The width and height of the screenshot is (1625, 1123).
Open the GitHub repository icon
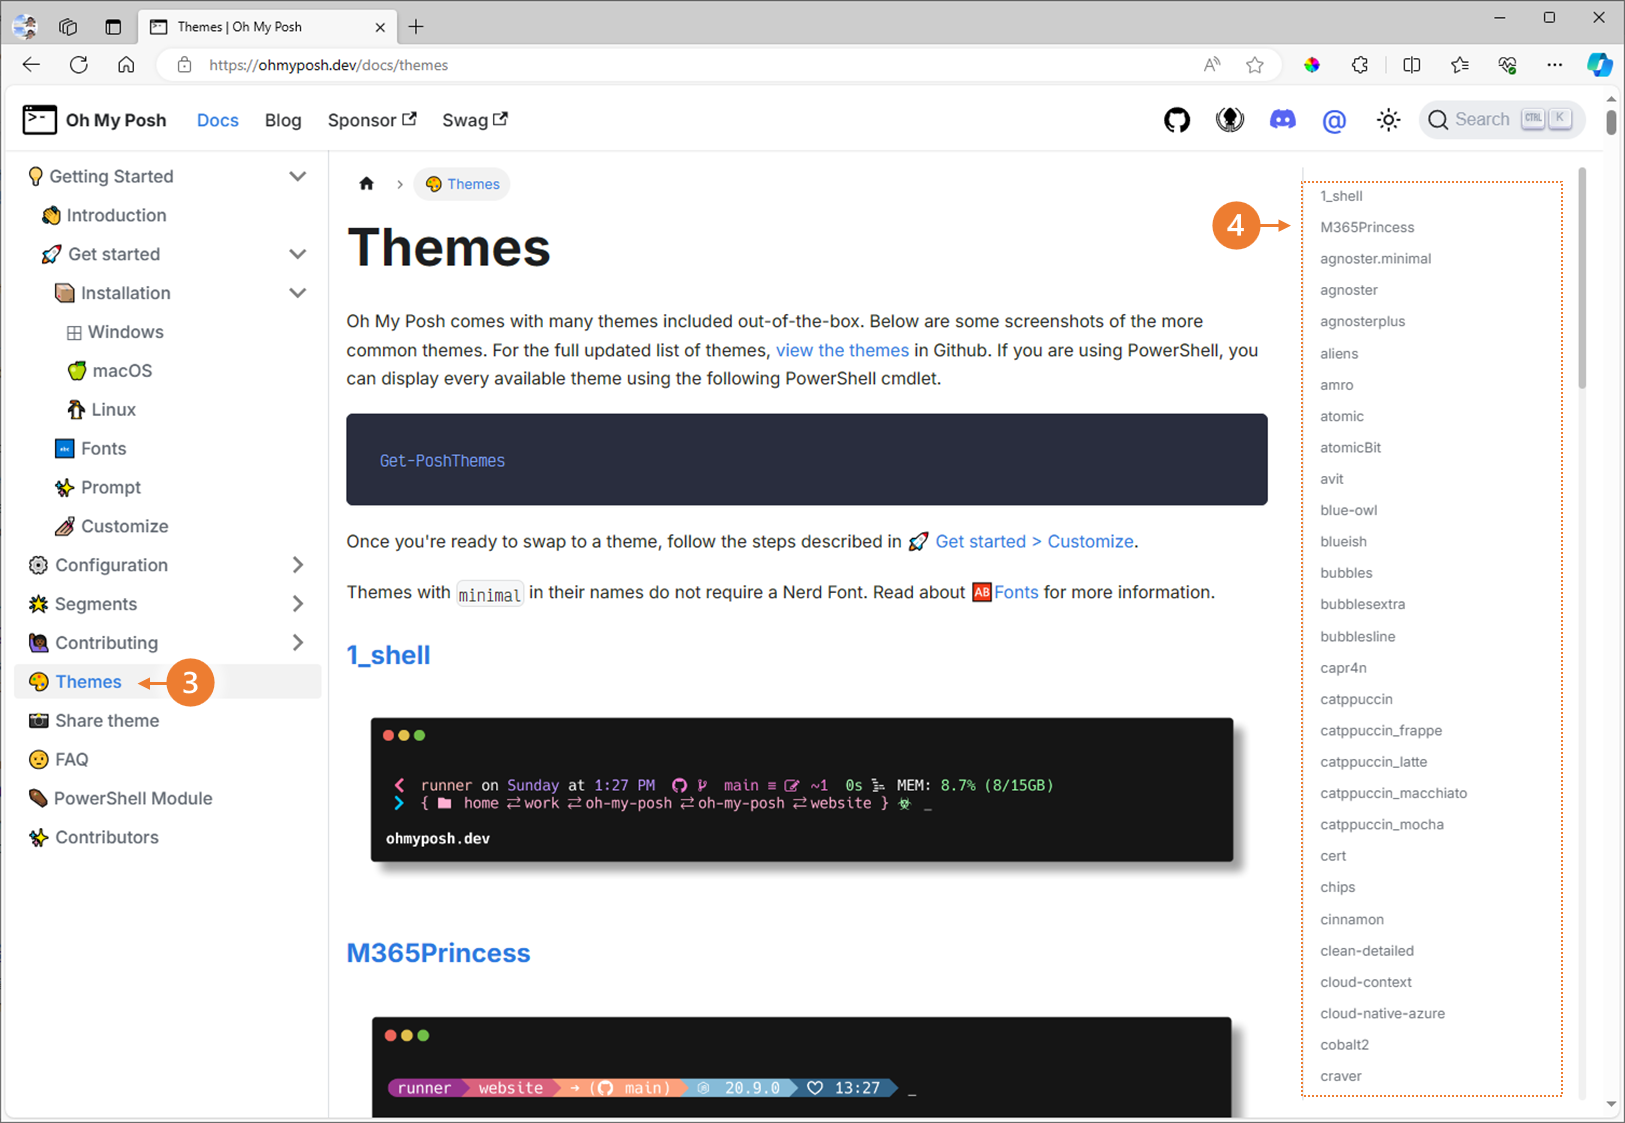(x=1177, y=120)
